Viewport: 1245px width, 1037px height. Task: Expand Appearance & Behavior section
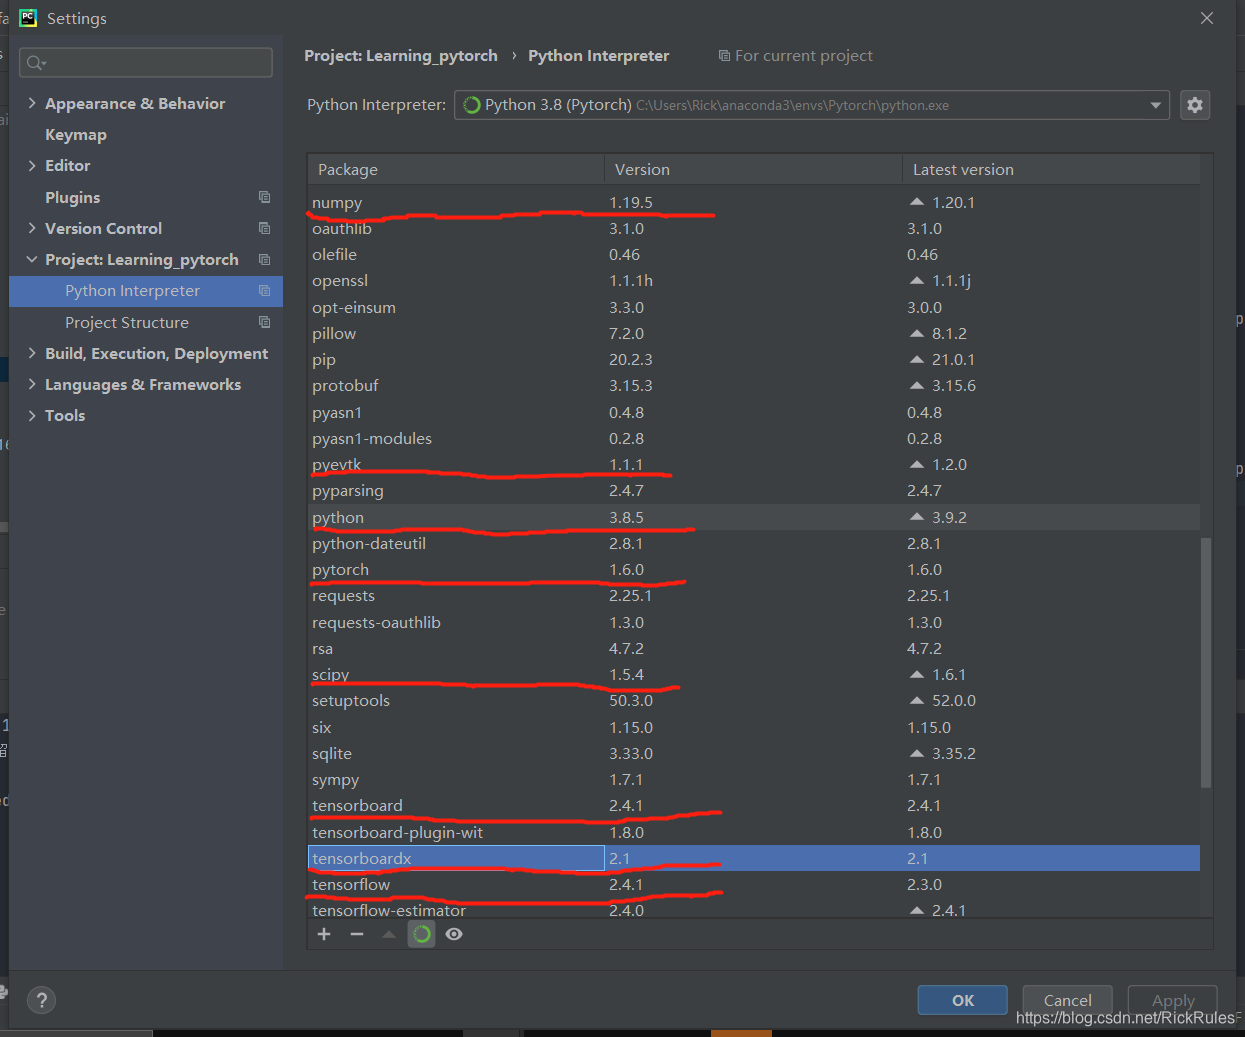[32, 103]
